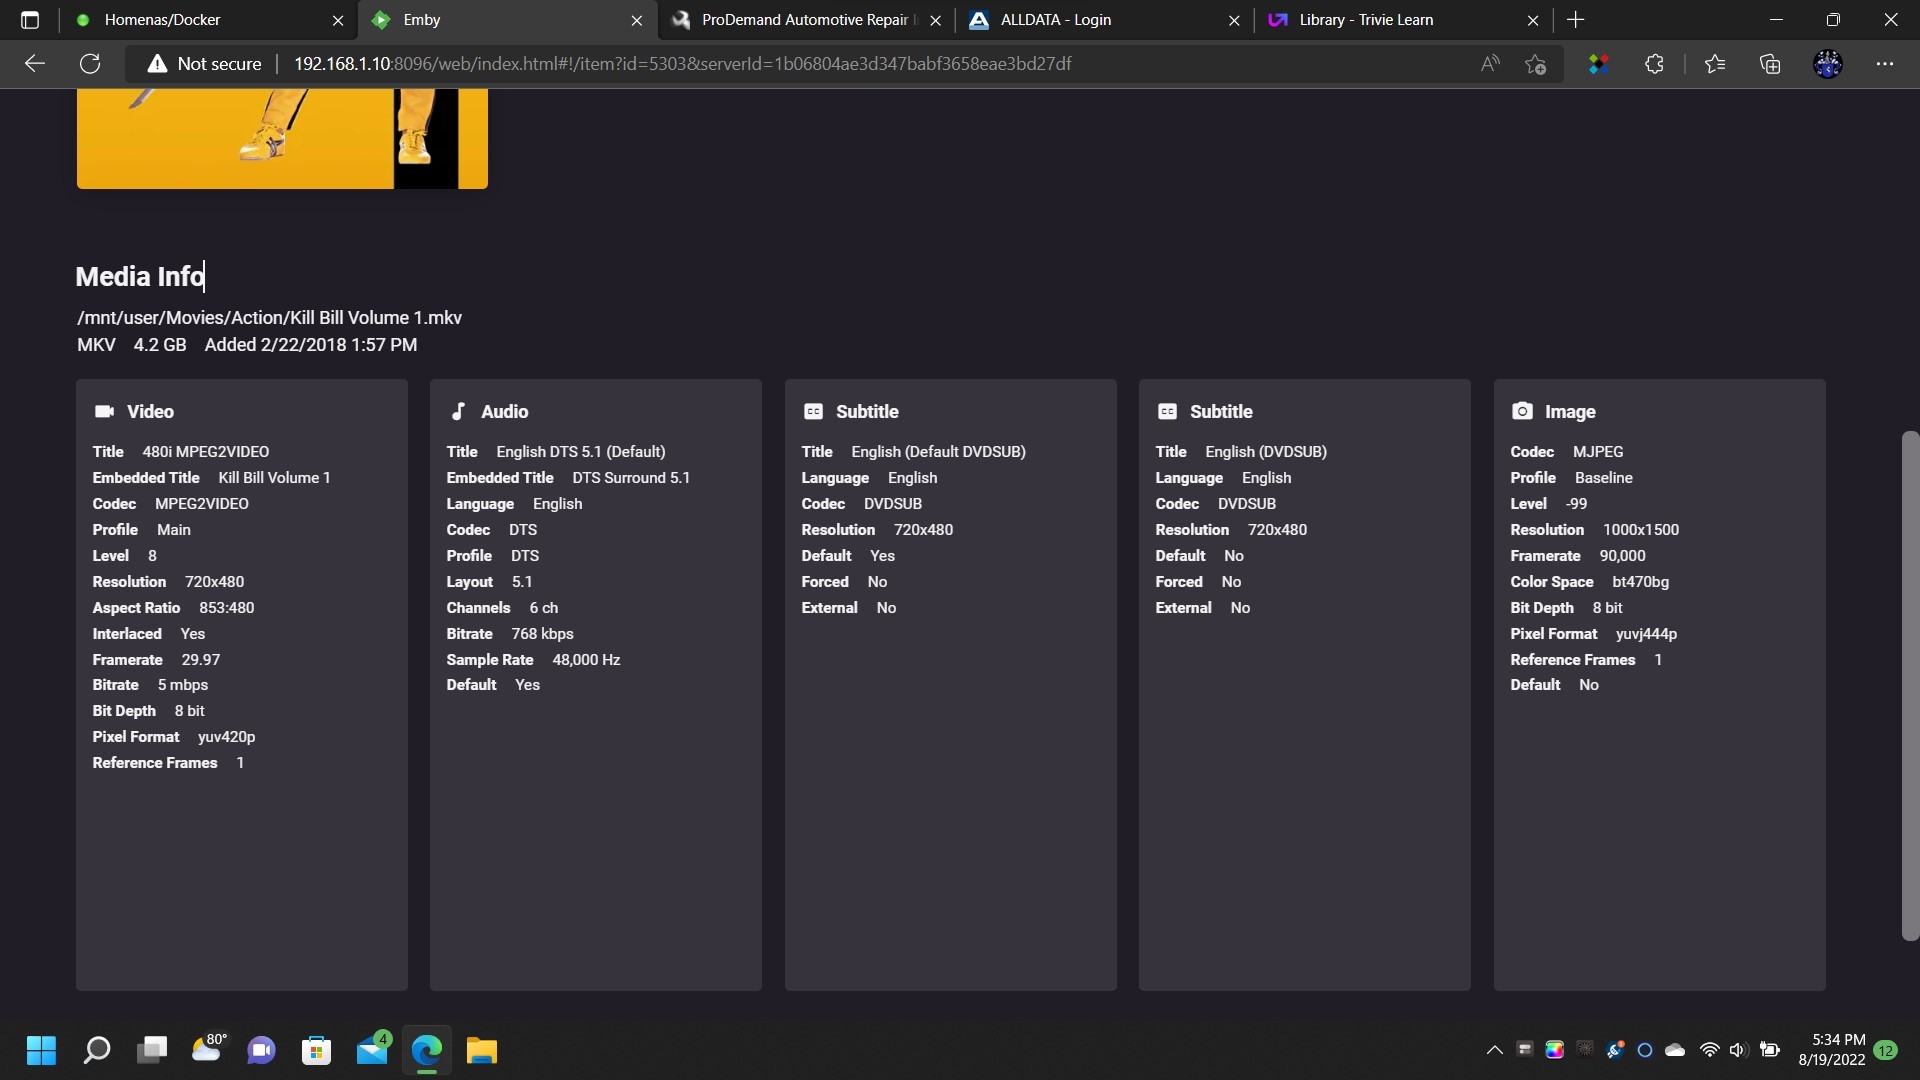Add page to favorites star icon
This screenshot has width=1920, height=1080.
(1536, 64)
